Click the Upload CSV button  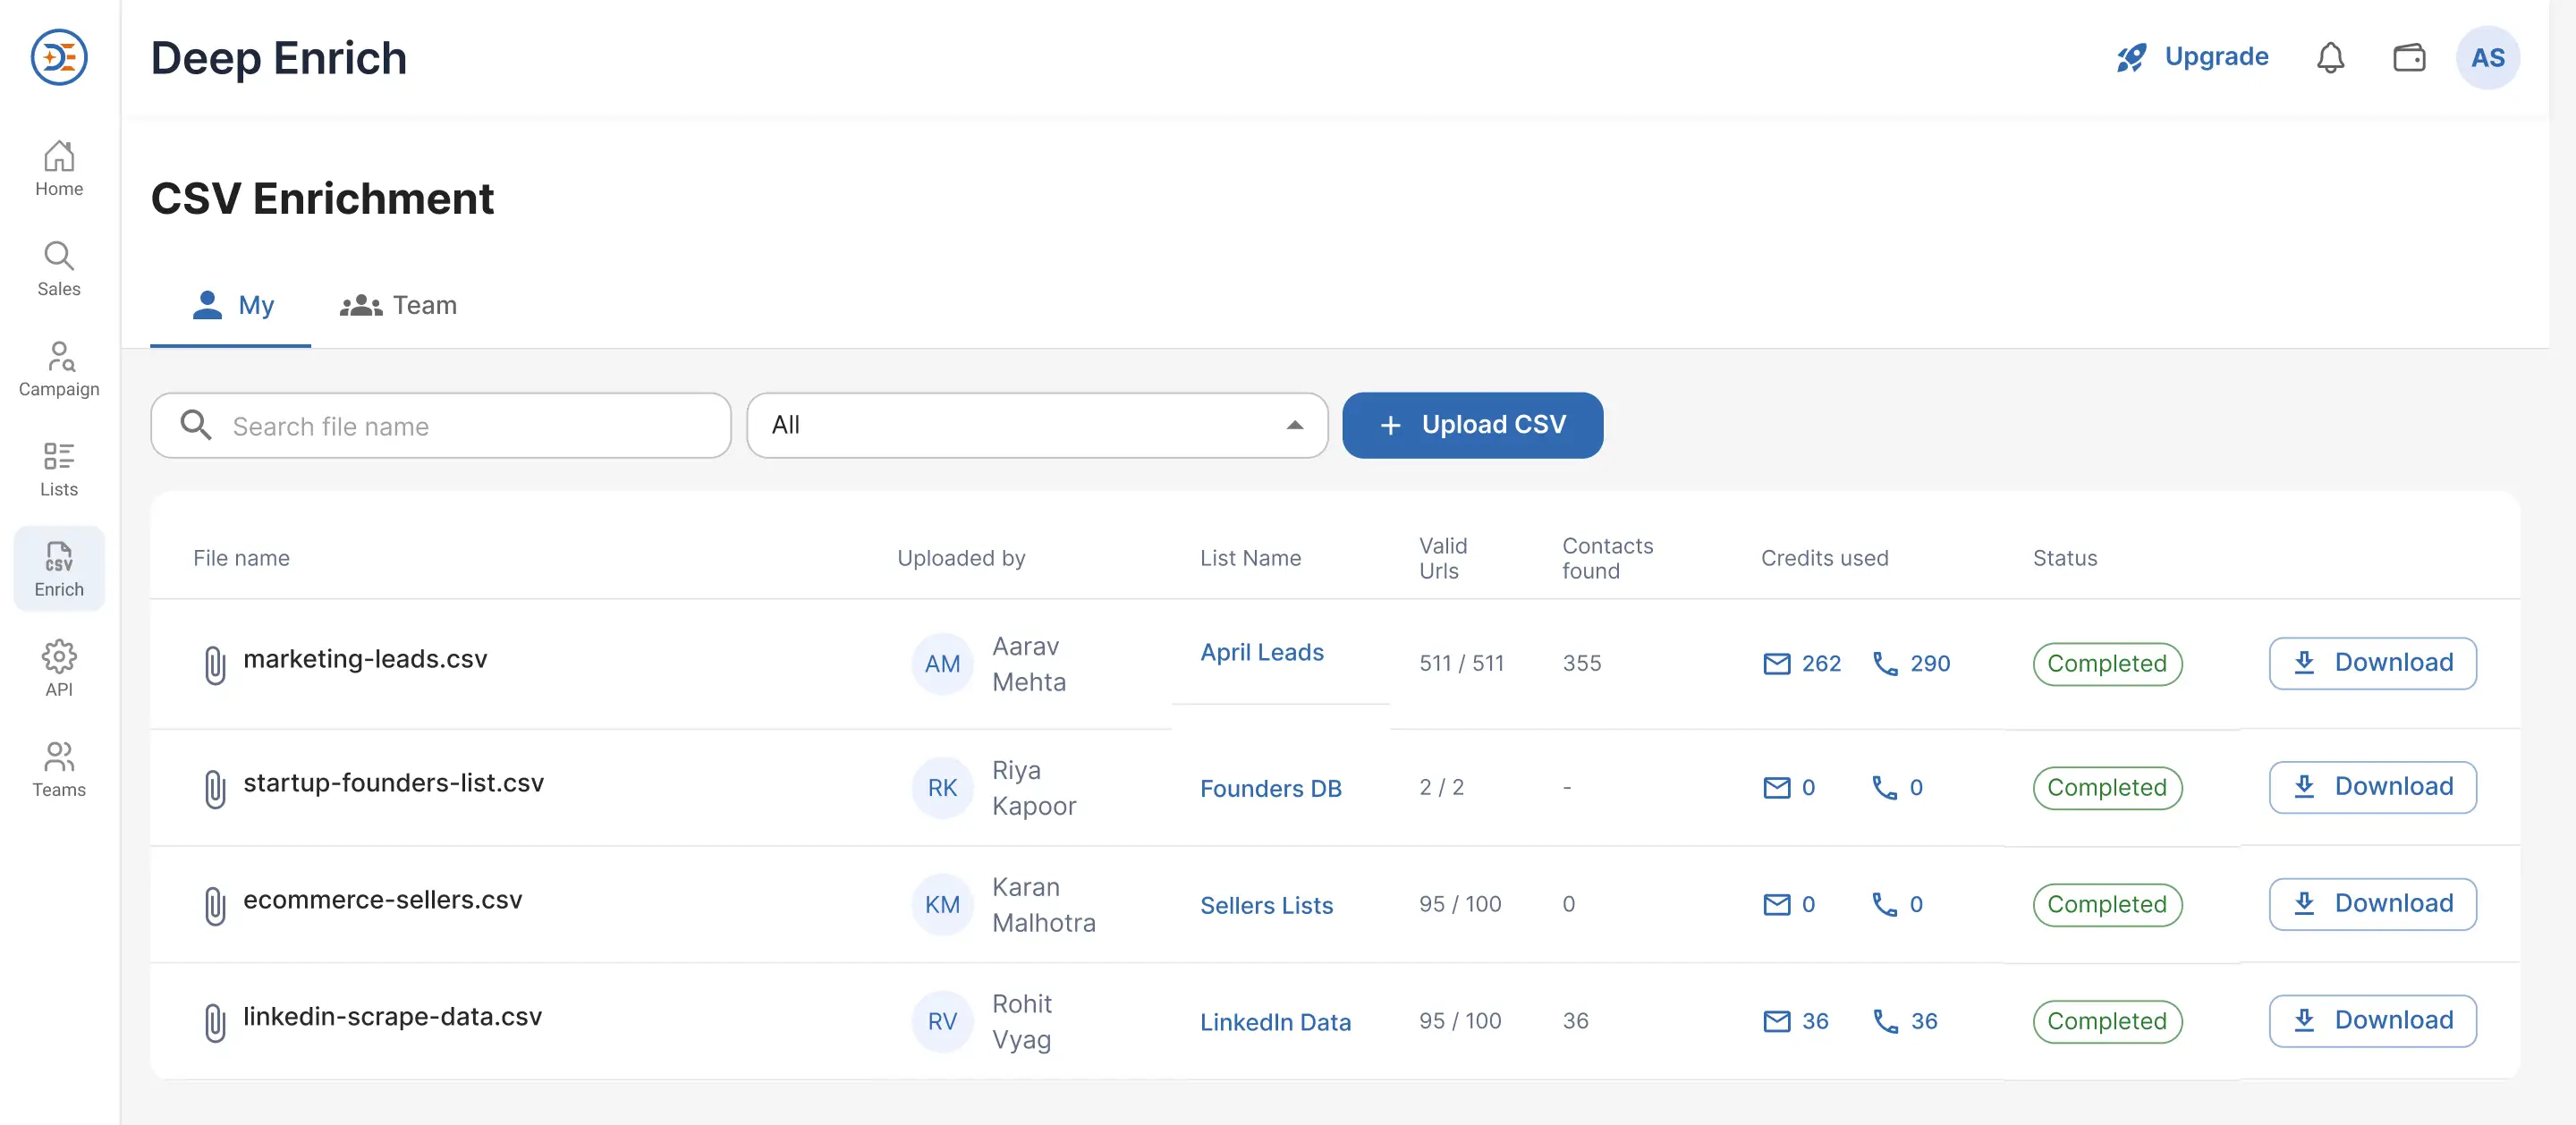tap(1472, 426)
